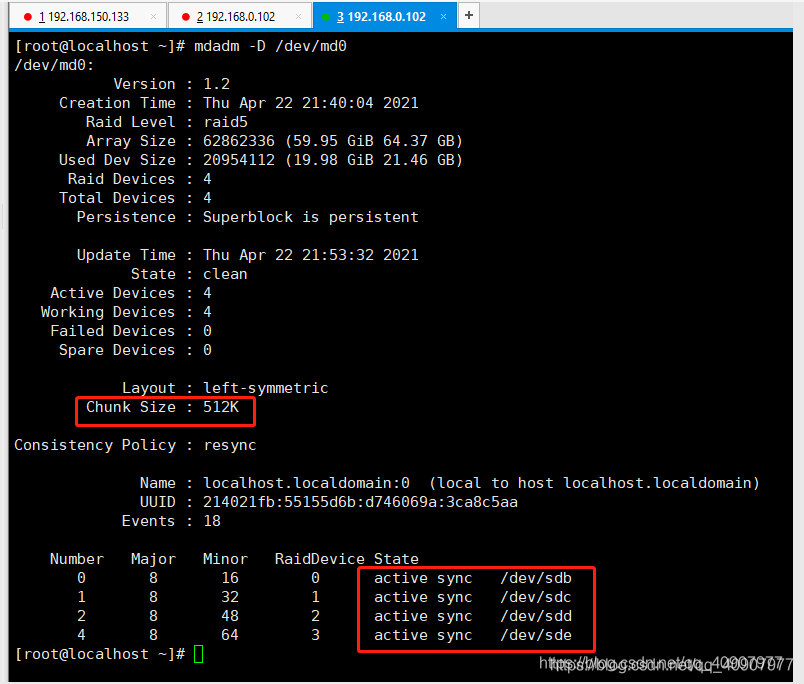Click Used Dev Size value '20954112'
The image size is (804, 684).
click(x=239, y=160)
